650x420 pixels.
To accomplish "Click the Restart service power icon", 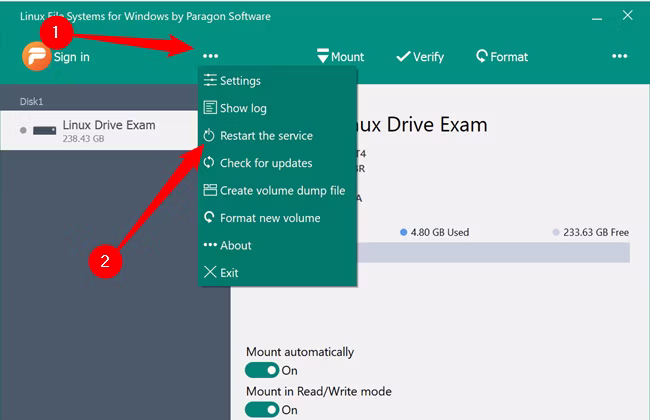I will click(x=209, y=135).
